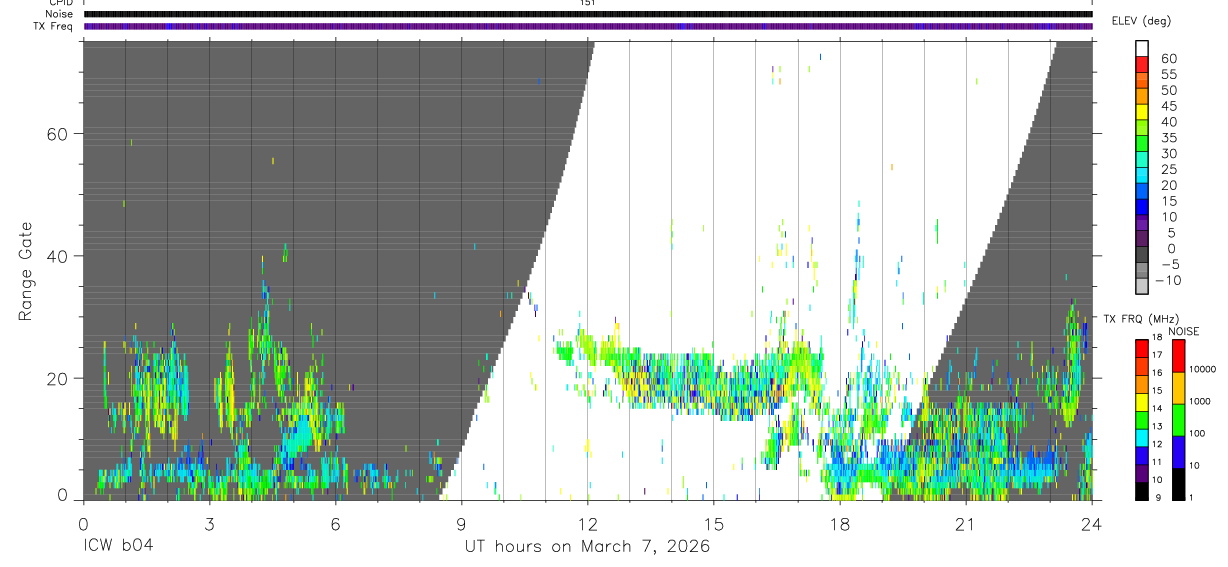Click the green segment of TX FRQ bar

pyautogui.click(x=1141, y=419)
